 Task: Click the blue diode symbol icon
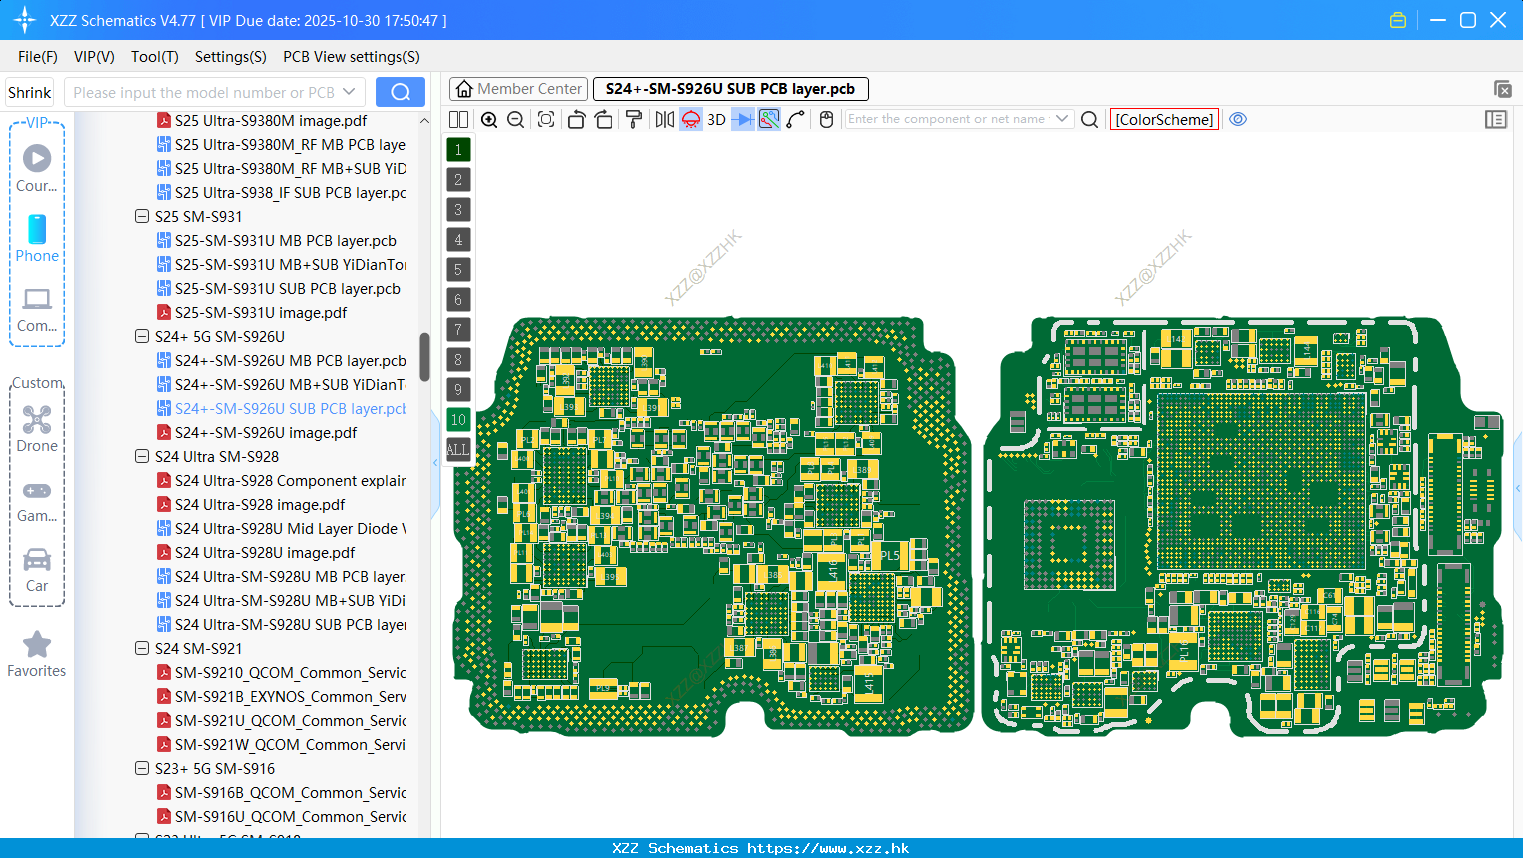pyautogui.click(x=743, y=119)
